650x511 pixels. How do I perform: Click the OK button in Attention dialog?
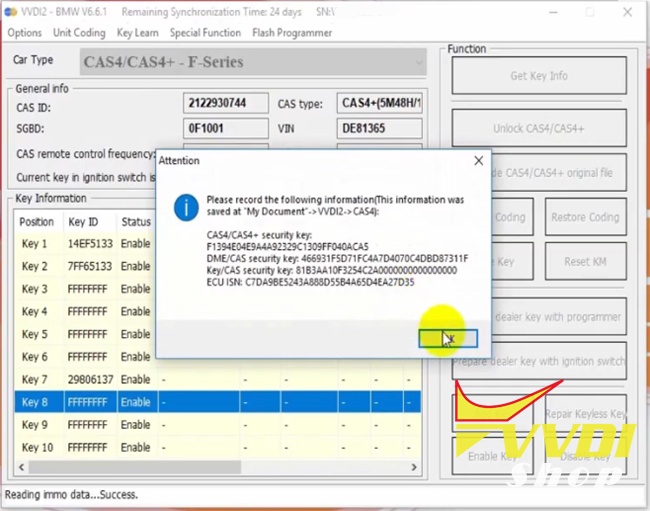[x=448, y=339]
